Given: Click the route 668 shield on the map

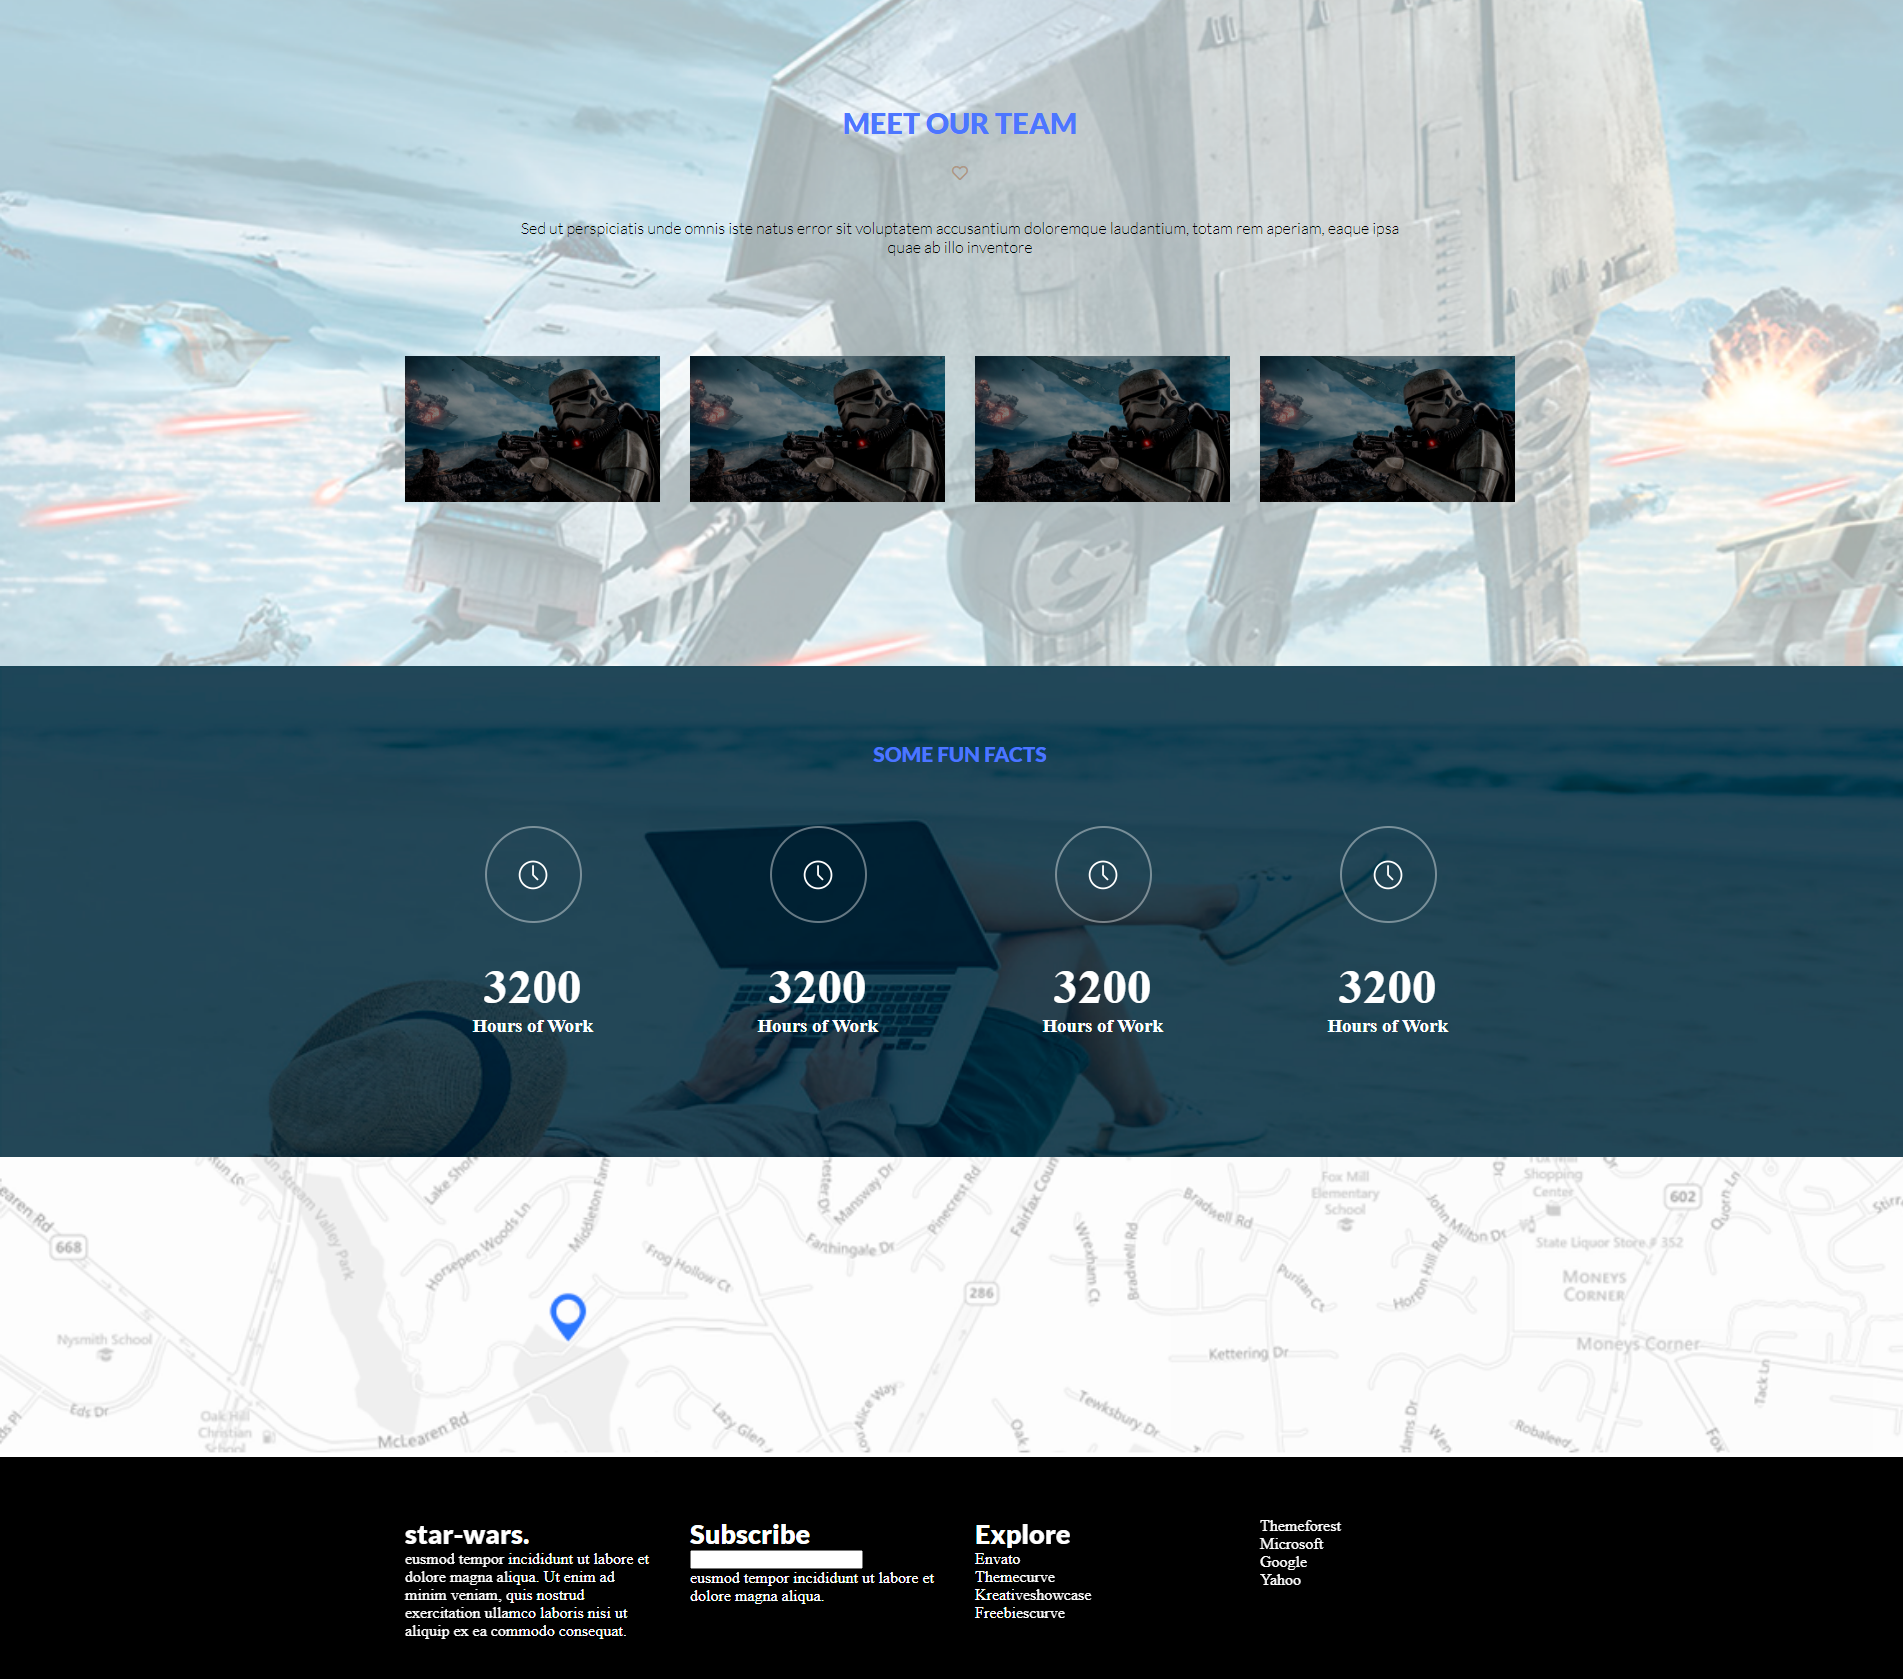Looking at the screenshot, I should point(69,1247).
